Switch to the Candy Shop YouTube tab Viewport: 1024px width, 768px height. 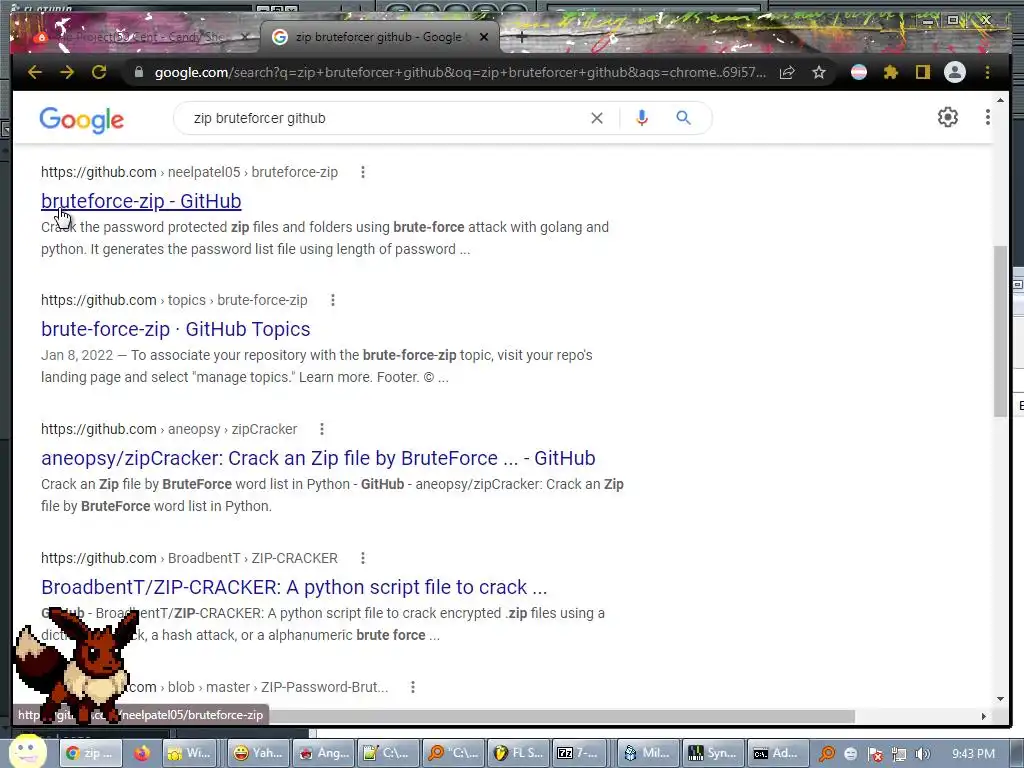click(x=140, y=37)
